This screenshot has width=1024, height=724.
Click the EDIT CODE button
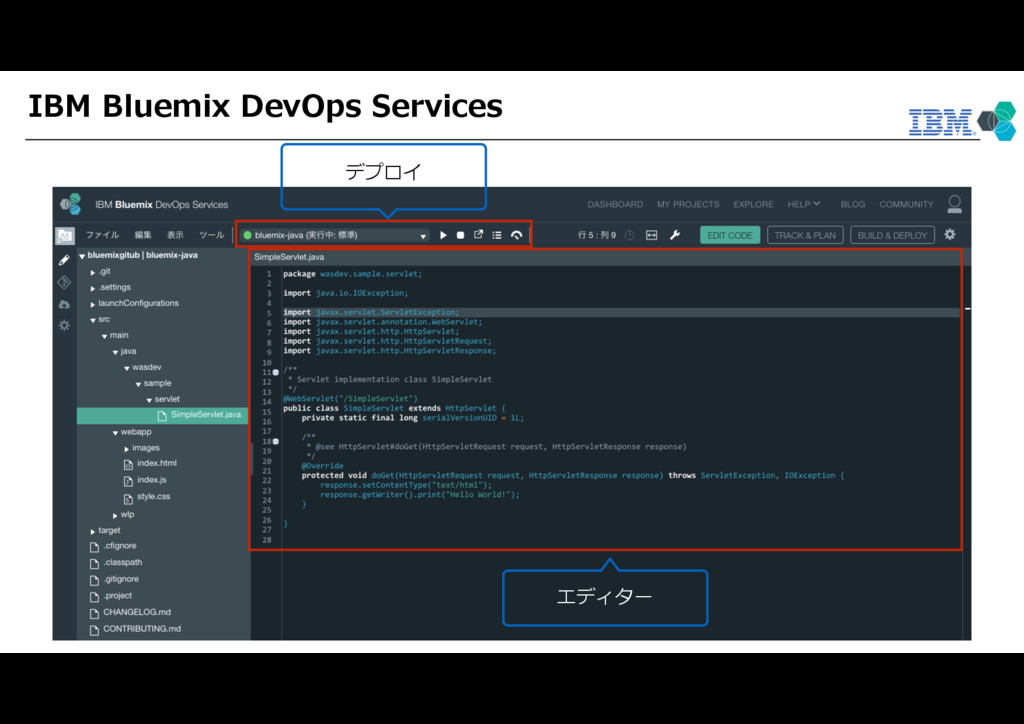(x=729, y=235)
